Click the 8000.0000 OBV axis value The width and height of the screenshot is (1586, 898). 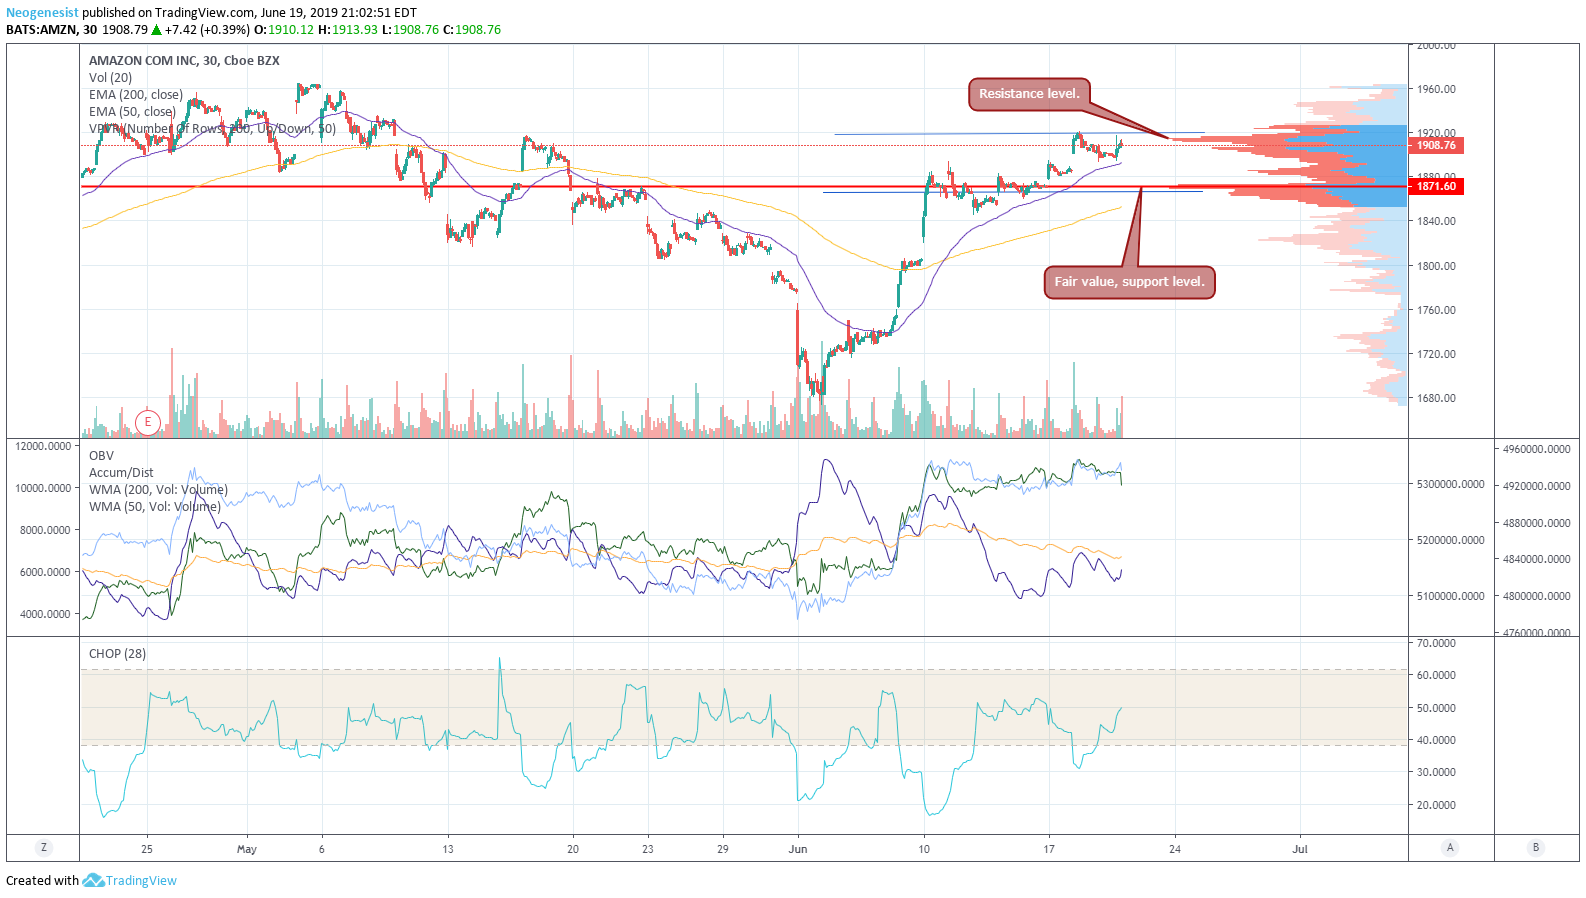tap(46, 530)
